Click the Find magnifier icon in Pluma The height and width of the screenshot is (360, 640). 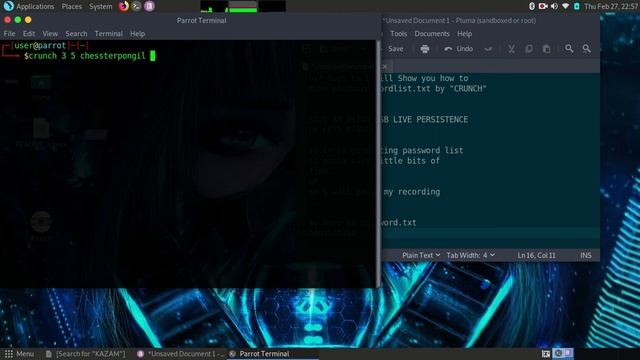click(x=569, y=49)
